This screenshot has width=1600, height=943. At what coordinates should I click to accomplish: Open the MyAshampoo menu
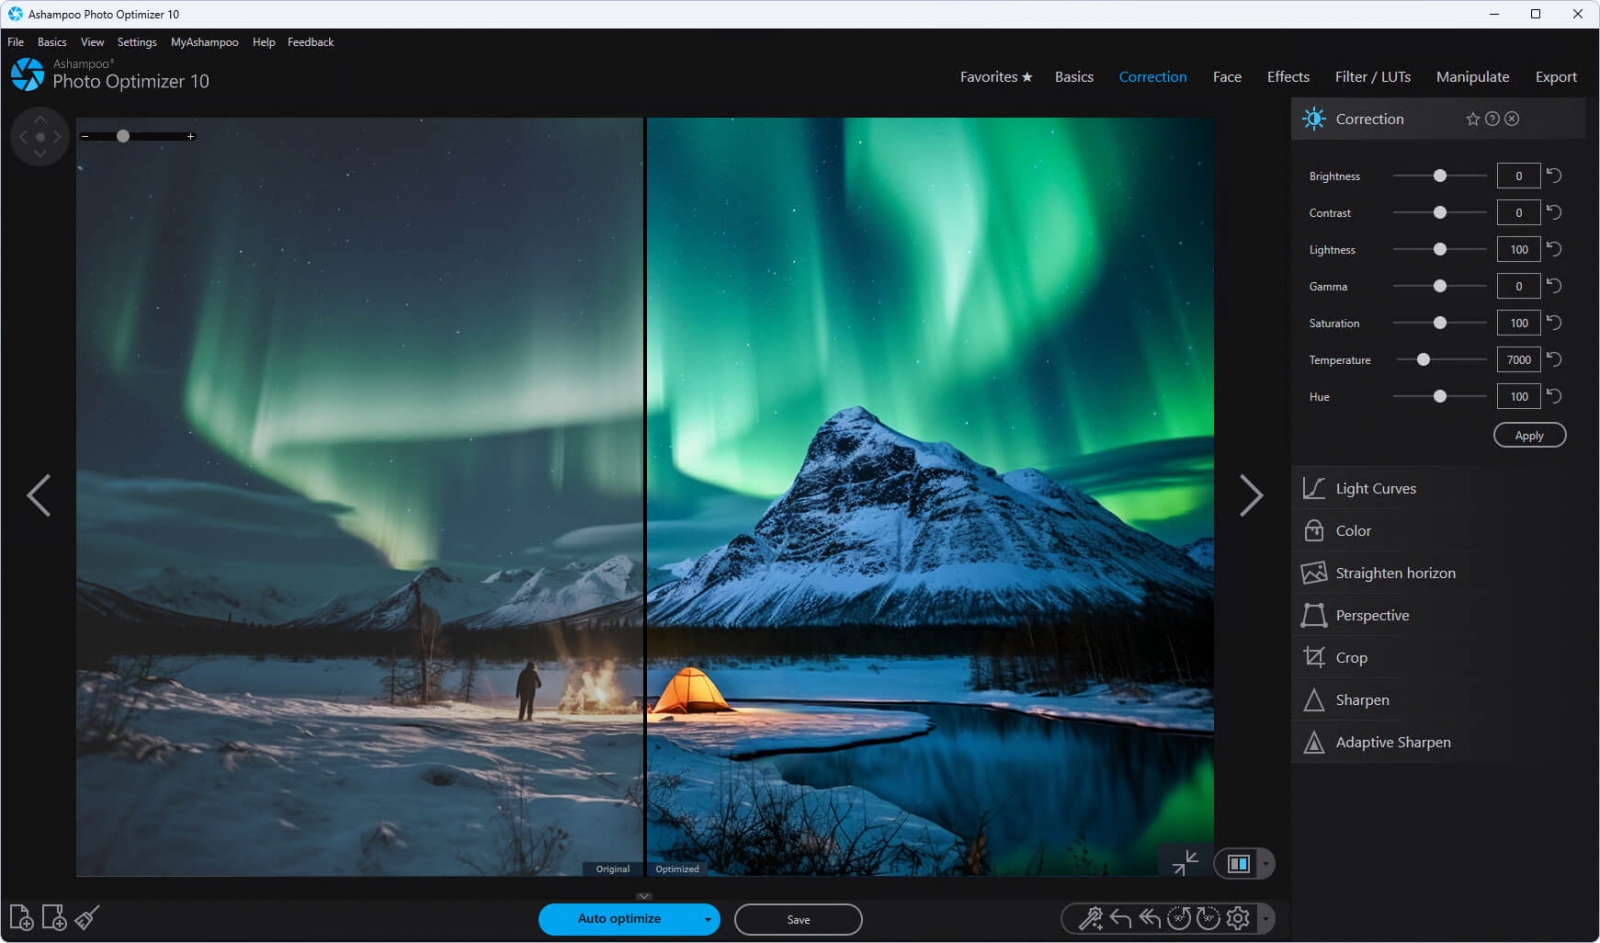coord(204,42)
